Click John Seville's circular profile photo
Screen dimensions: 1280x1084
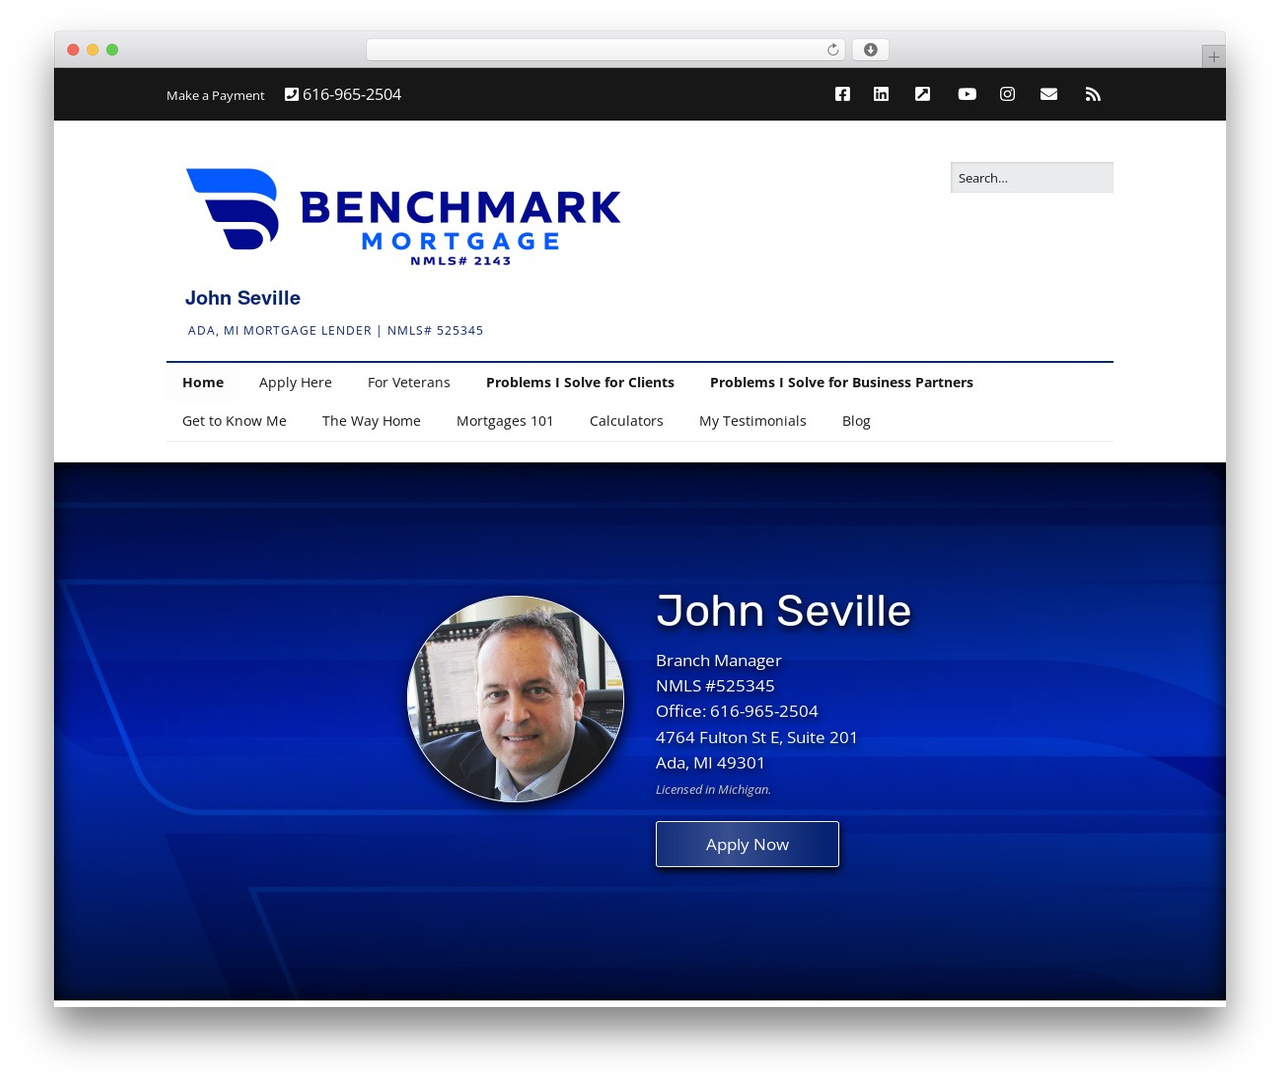pos(515,699)
